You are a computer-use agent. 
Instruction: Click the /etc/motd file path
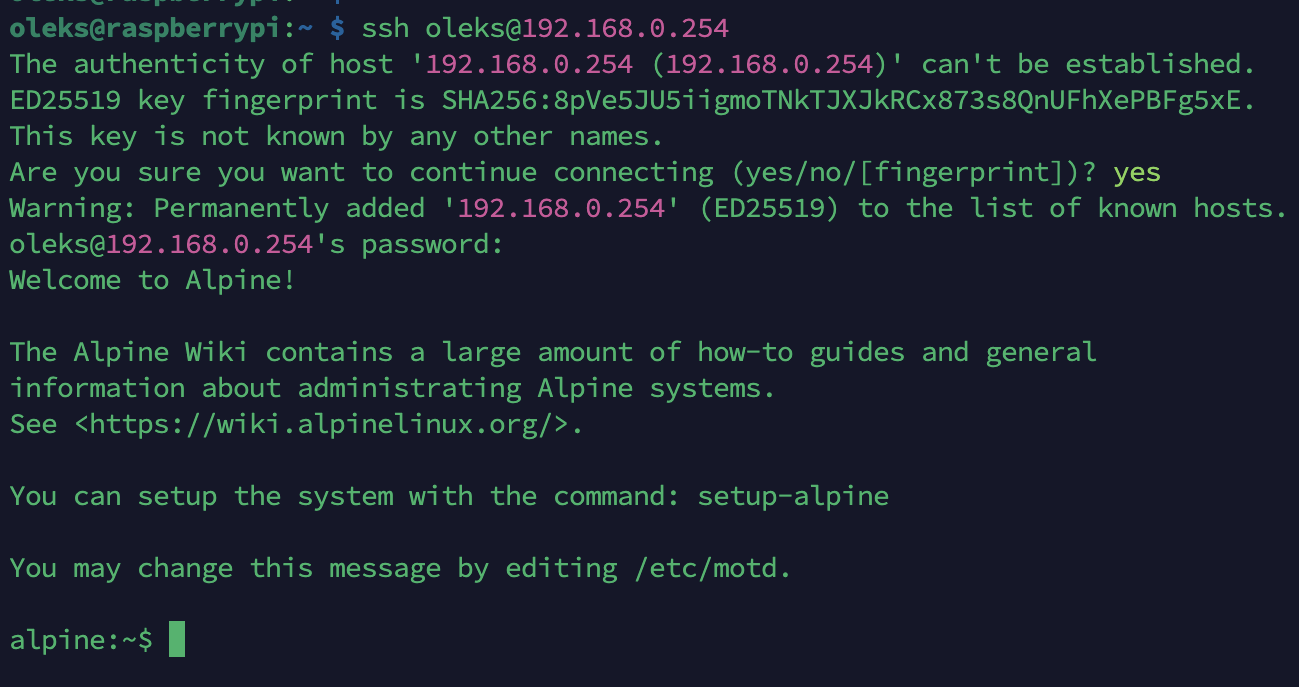(712, 568)
